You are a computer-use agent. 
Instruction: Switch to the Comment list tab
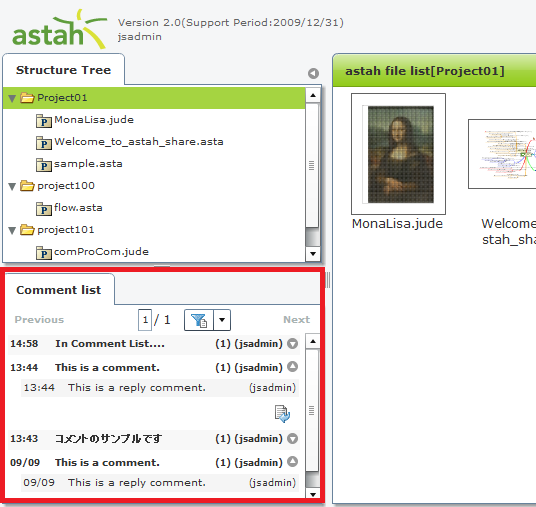tap(59, 290)
